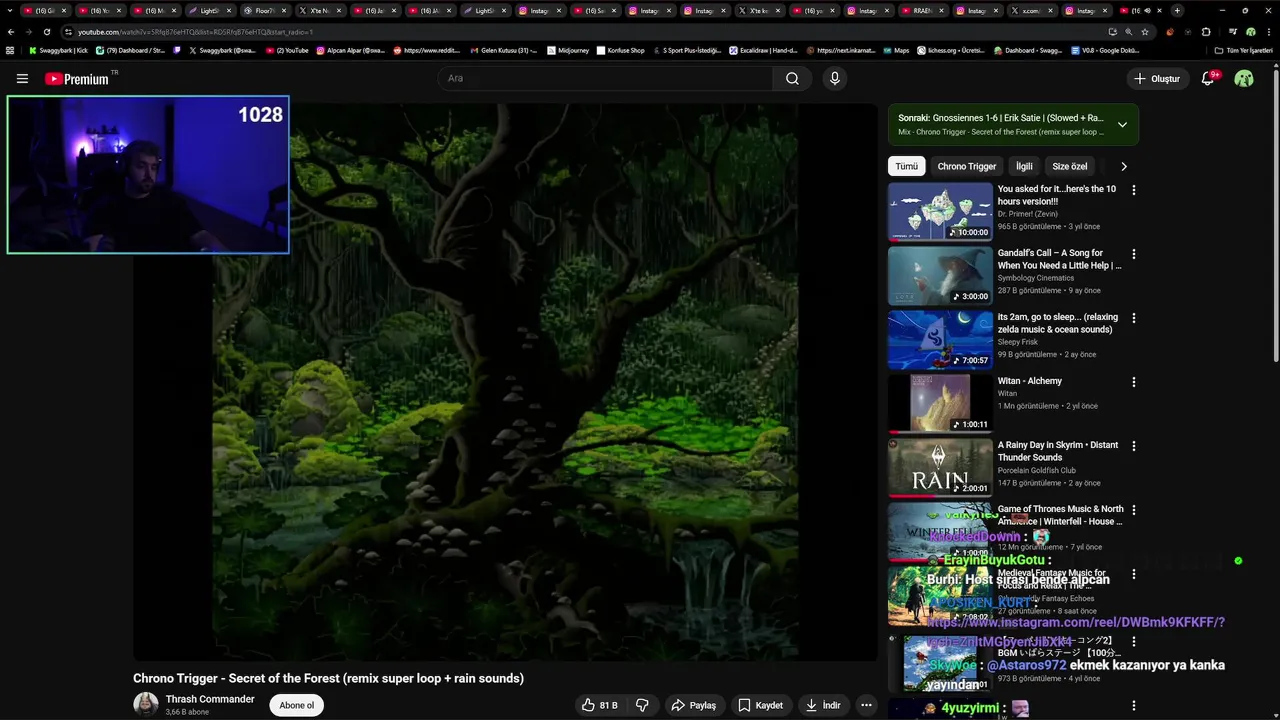The height and width of the screenshot is (720, 1280).
Task: Open a new browser tab
Action: pyautogui.click(x=1176, y=11)
